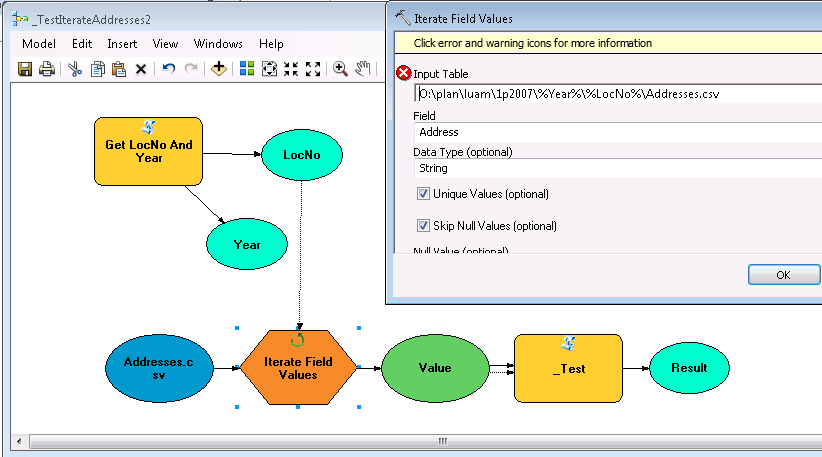Viewport: 822px width, 457px height.
Task: Toggle the Skip Null Values checkbox
Action: (423, 226)
